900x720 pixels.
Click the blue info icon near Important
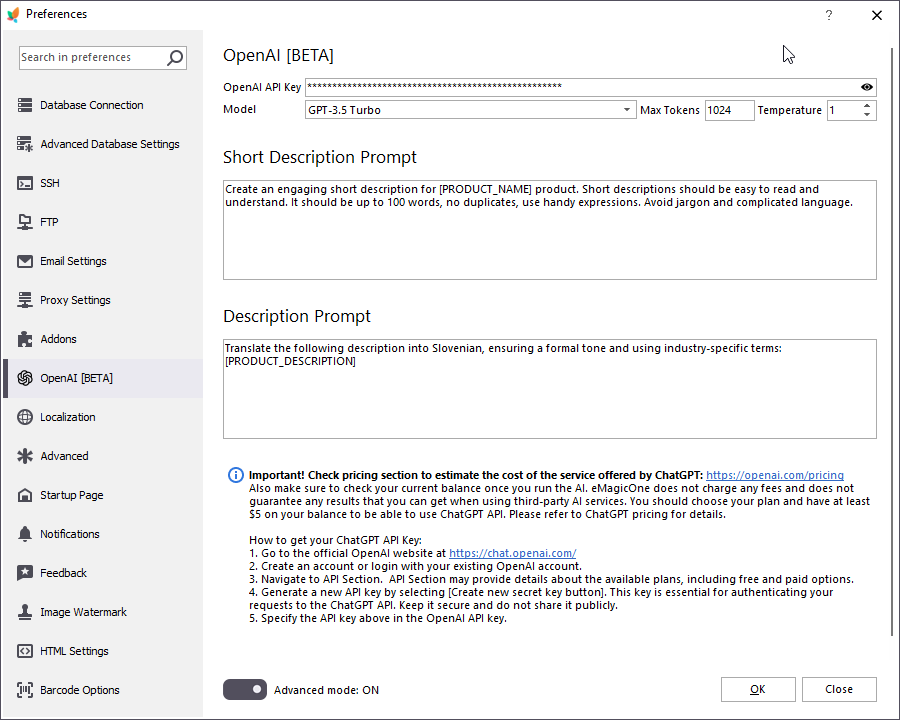pos(236,475)
